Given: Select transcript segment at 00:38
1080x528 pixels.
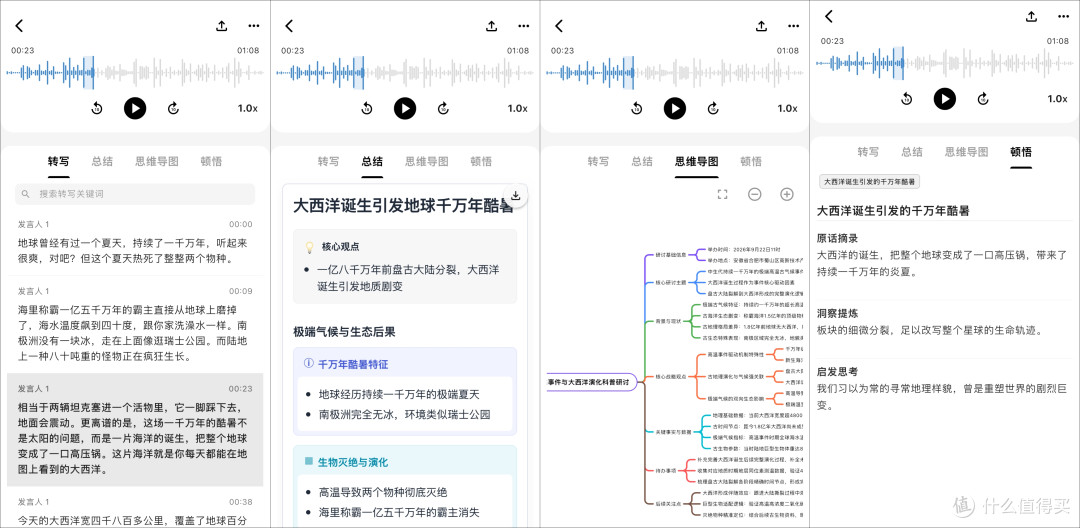Looking at the screenshot, I should [x=135, y=509].
